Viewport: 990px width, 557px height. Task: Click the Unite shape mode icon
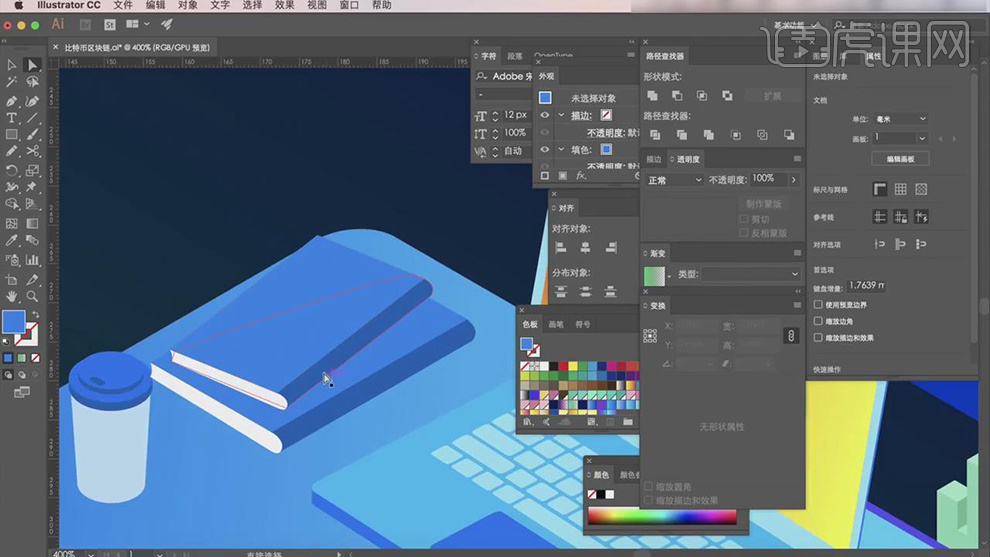[x=652, y=96]
